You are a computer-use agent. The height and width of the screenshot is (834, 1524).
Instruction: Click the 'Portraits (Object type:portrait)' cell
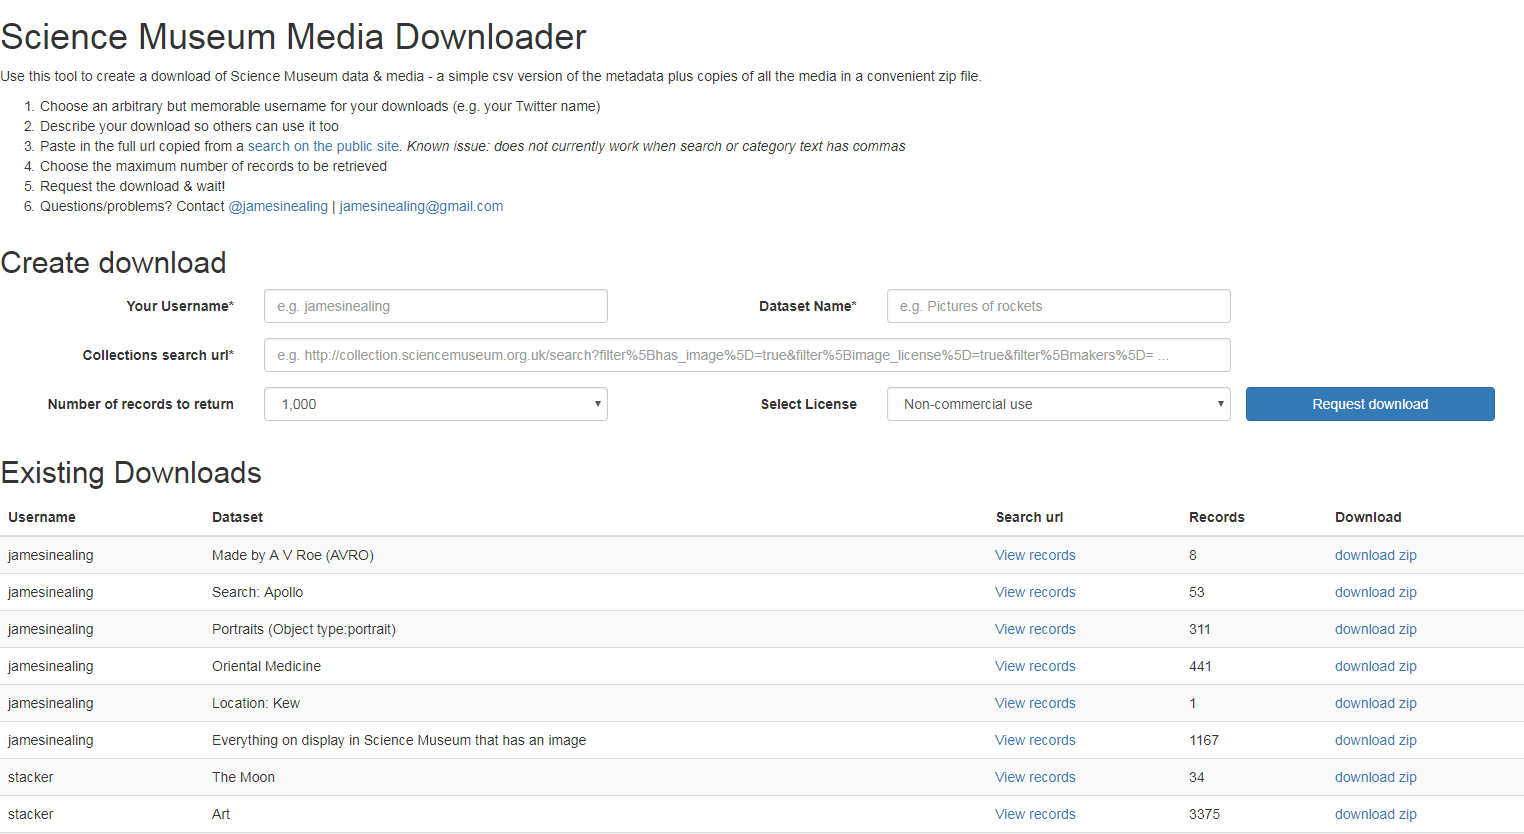[x=304, y=629]
